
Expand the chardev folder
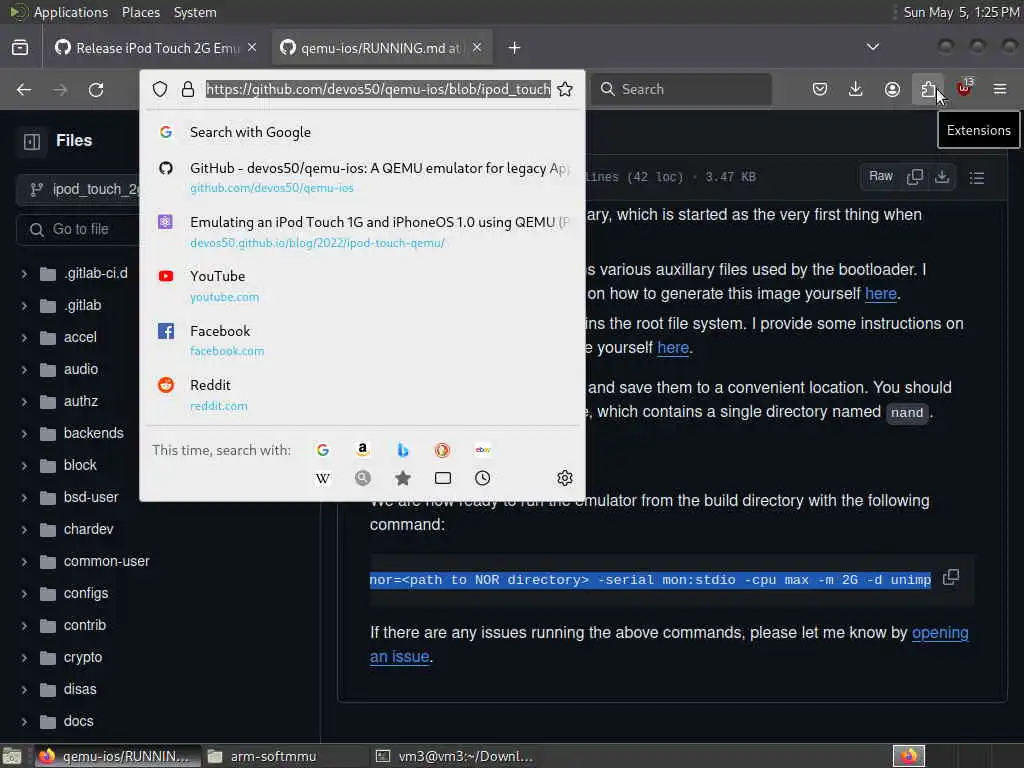[x=24, y=530]
